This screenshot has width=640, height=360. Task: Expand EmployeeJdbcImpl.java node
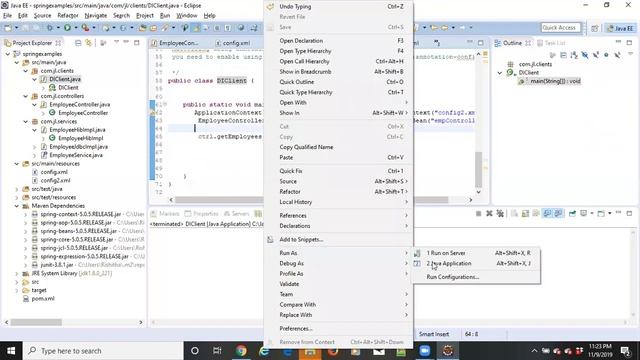pos(35,147)
